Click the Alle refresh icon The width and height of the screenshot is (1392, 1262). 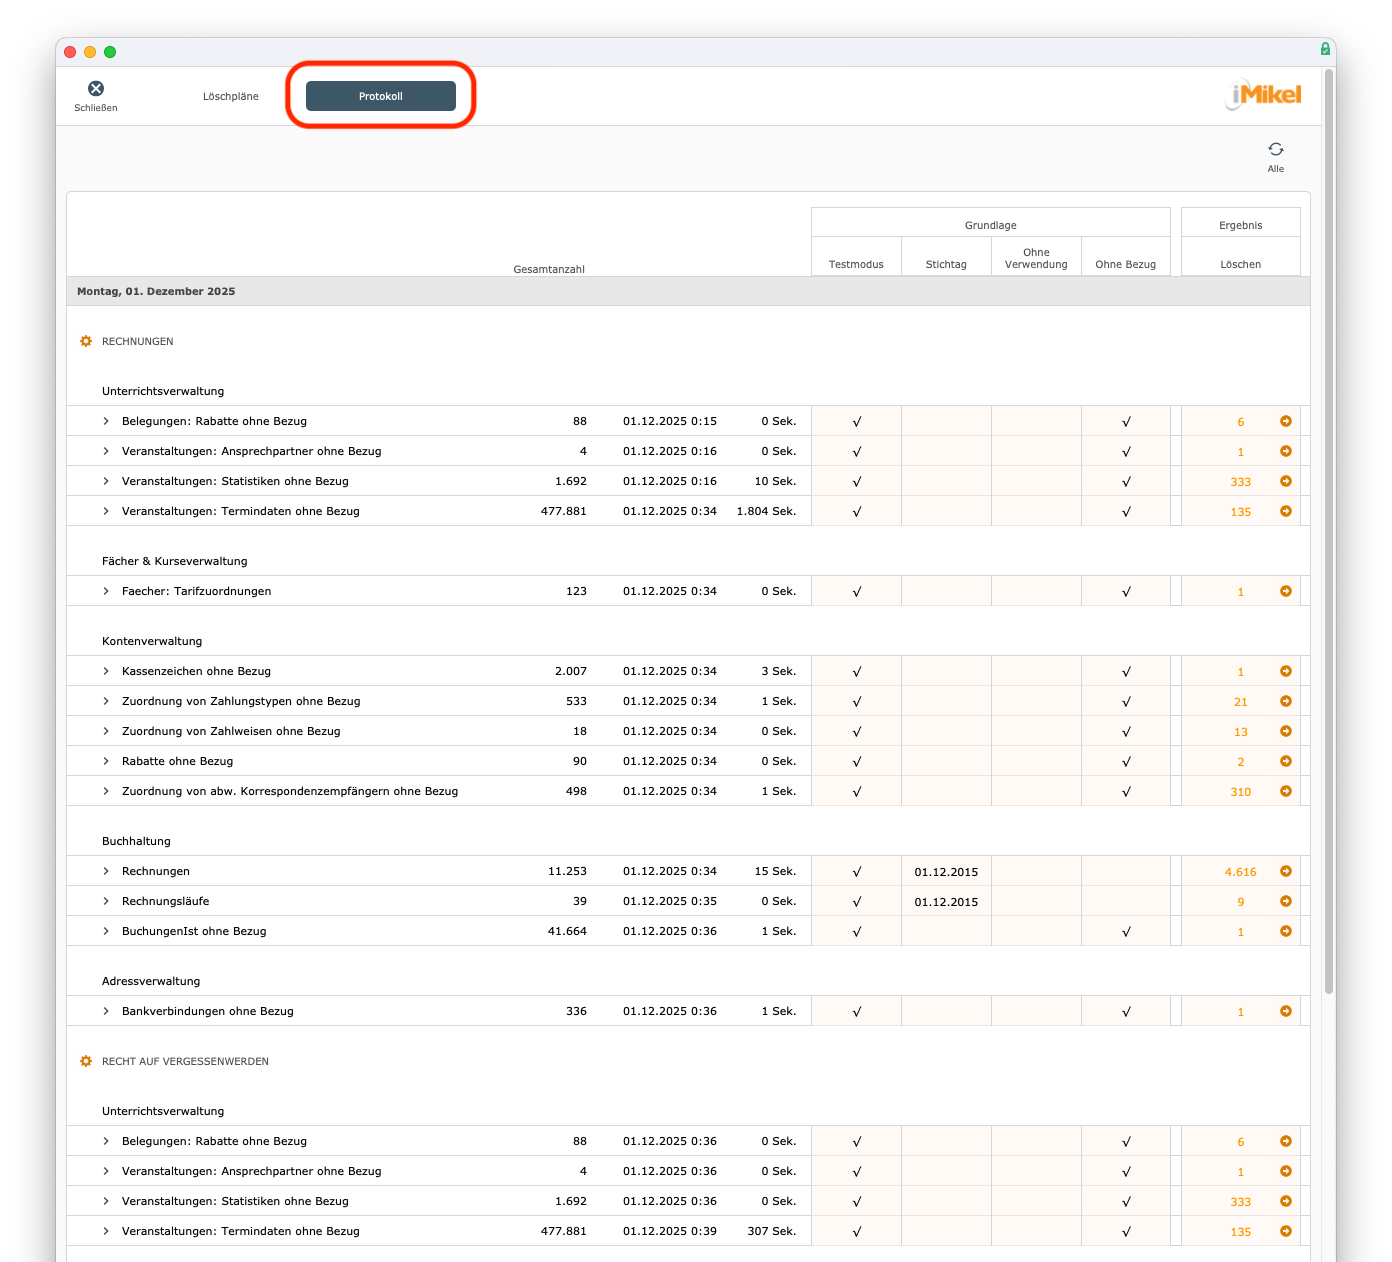[1276, 150]
